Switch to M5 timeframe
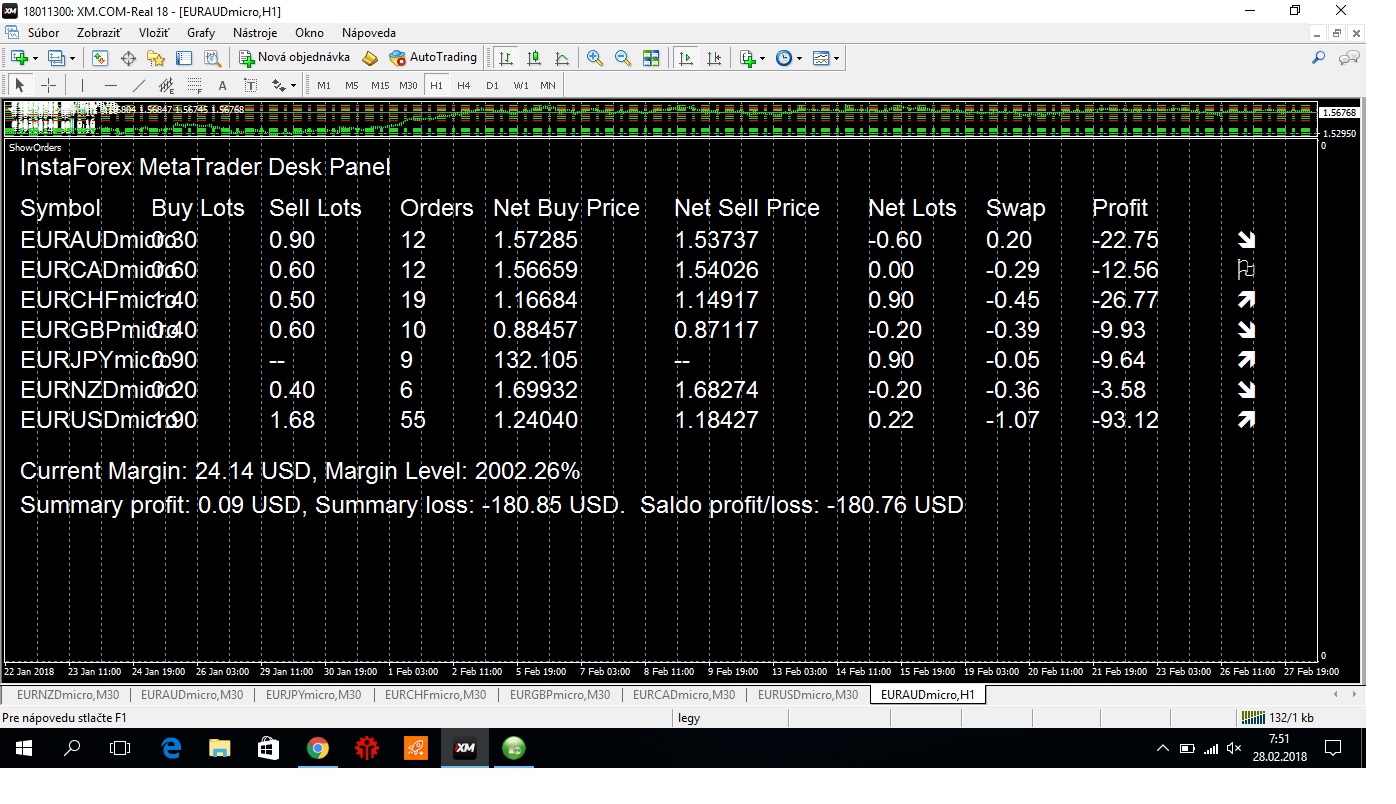Screen dimensions: 1396x804 tap(352, 85)
